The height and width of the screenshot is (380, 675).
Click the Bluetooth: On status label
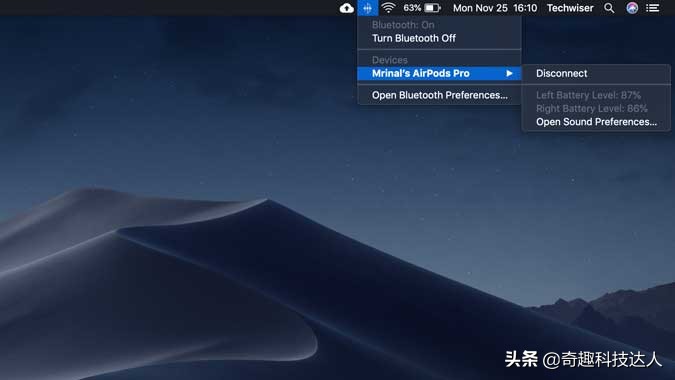click(403, 25)
